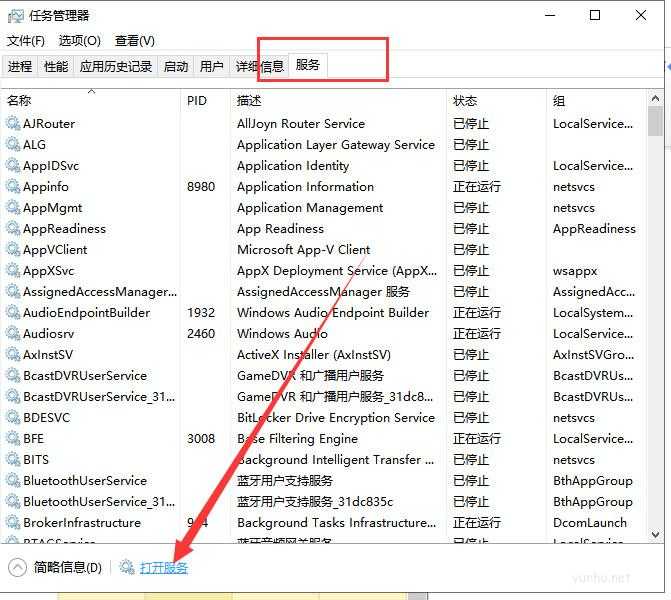Select the AppVClient service icon
Image resolution: width=671 pixels, height=600 pixels.
point(13,250)
